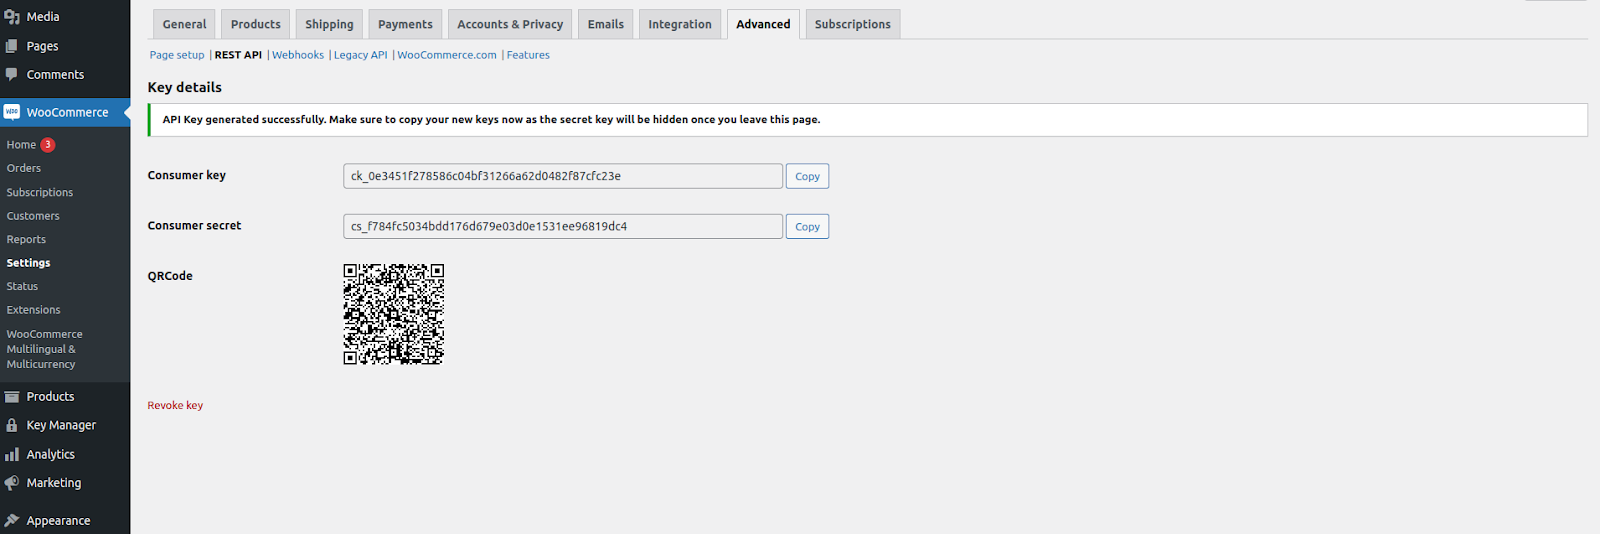The height and width of the screenshot is (534, 1600).
Task: Click the Analytics bar chart icon
Action: pos(12,454)
